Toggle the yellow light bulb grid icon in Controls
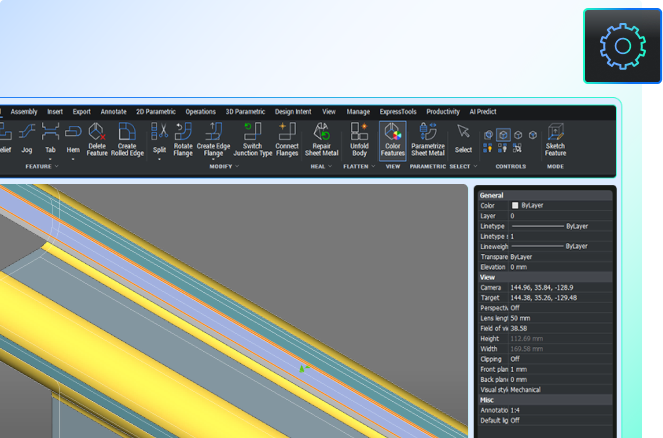 pyautogui.click(x=488, y=148)
